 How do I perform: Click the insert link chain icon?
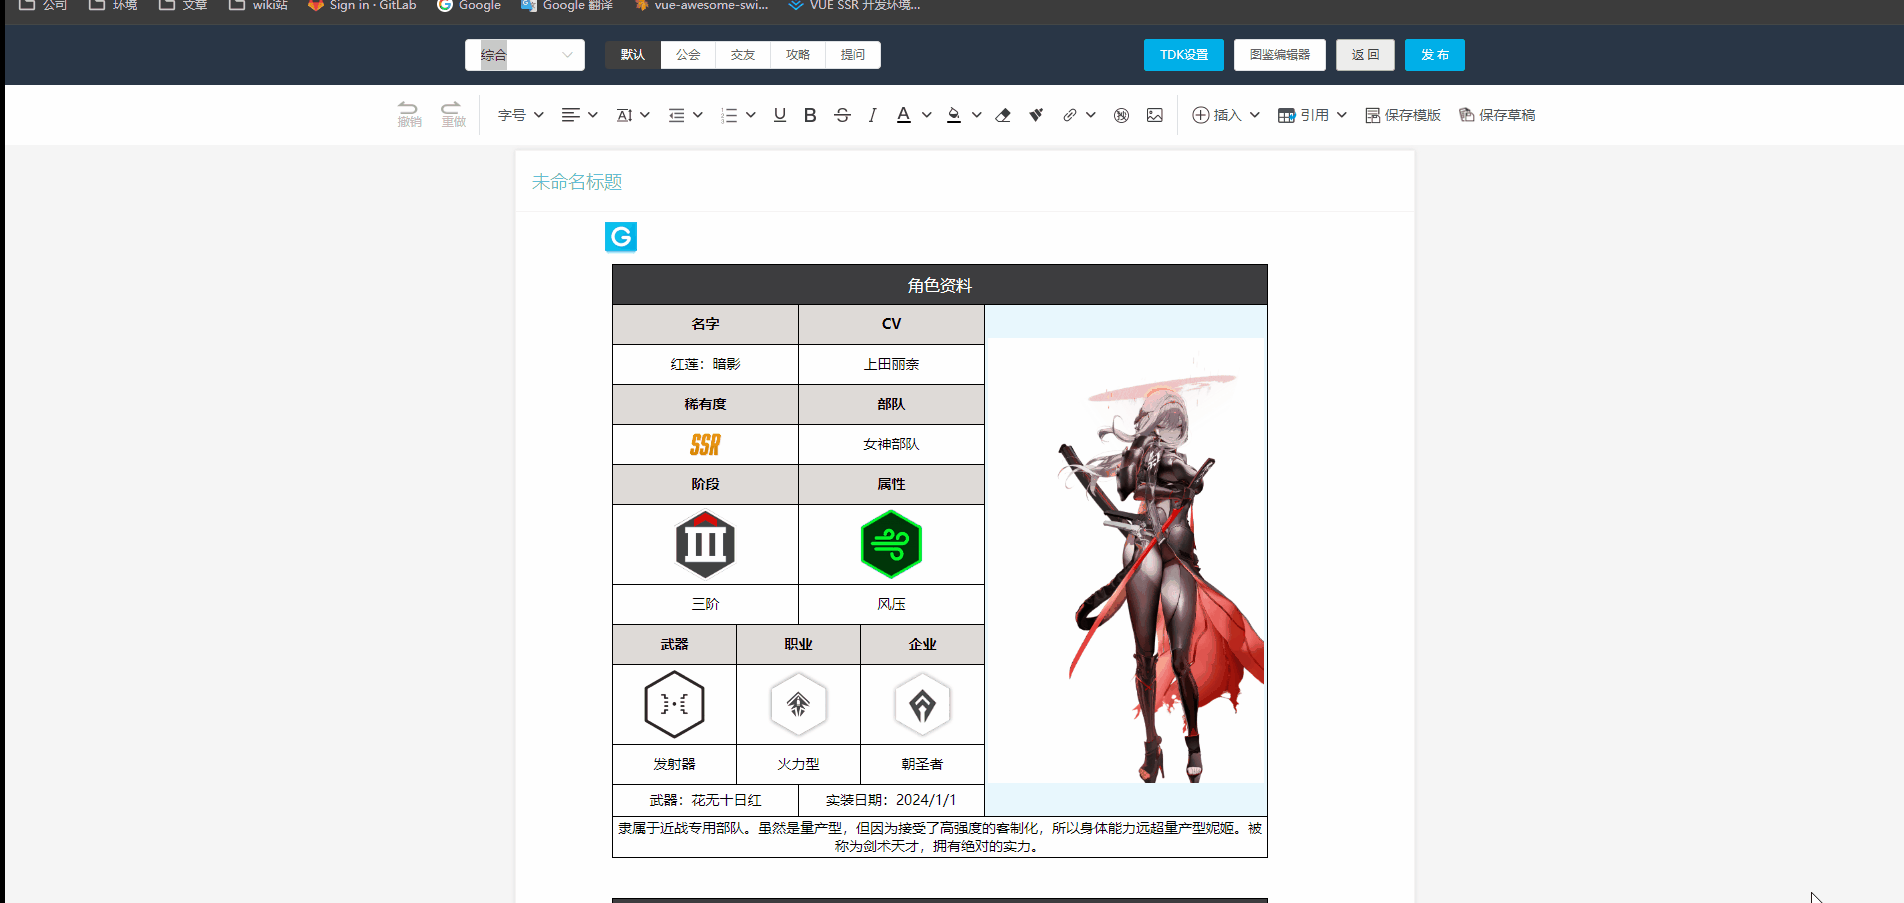point(1070,115)
